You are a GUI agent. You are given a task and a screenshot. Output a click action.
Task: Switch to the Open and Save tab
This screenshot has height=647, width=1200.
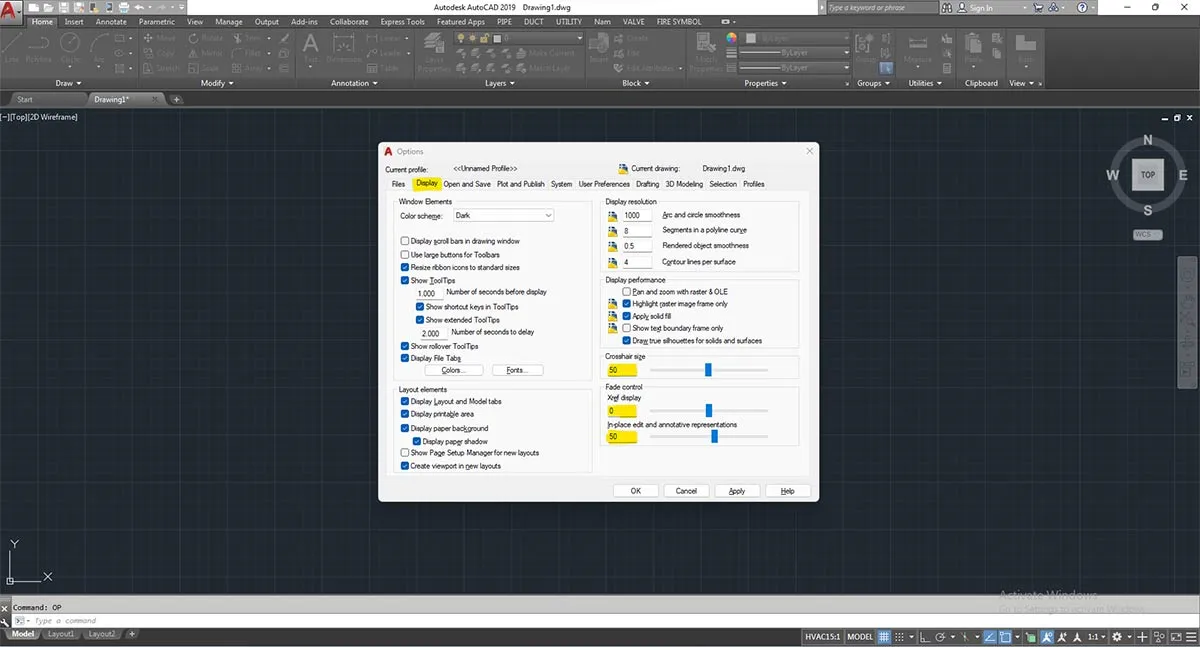point(467,184)
